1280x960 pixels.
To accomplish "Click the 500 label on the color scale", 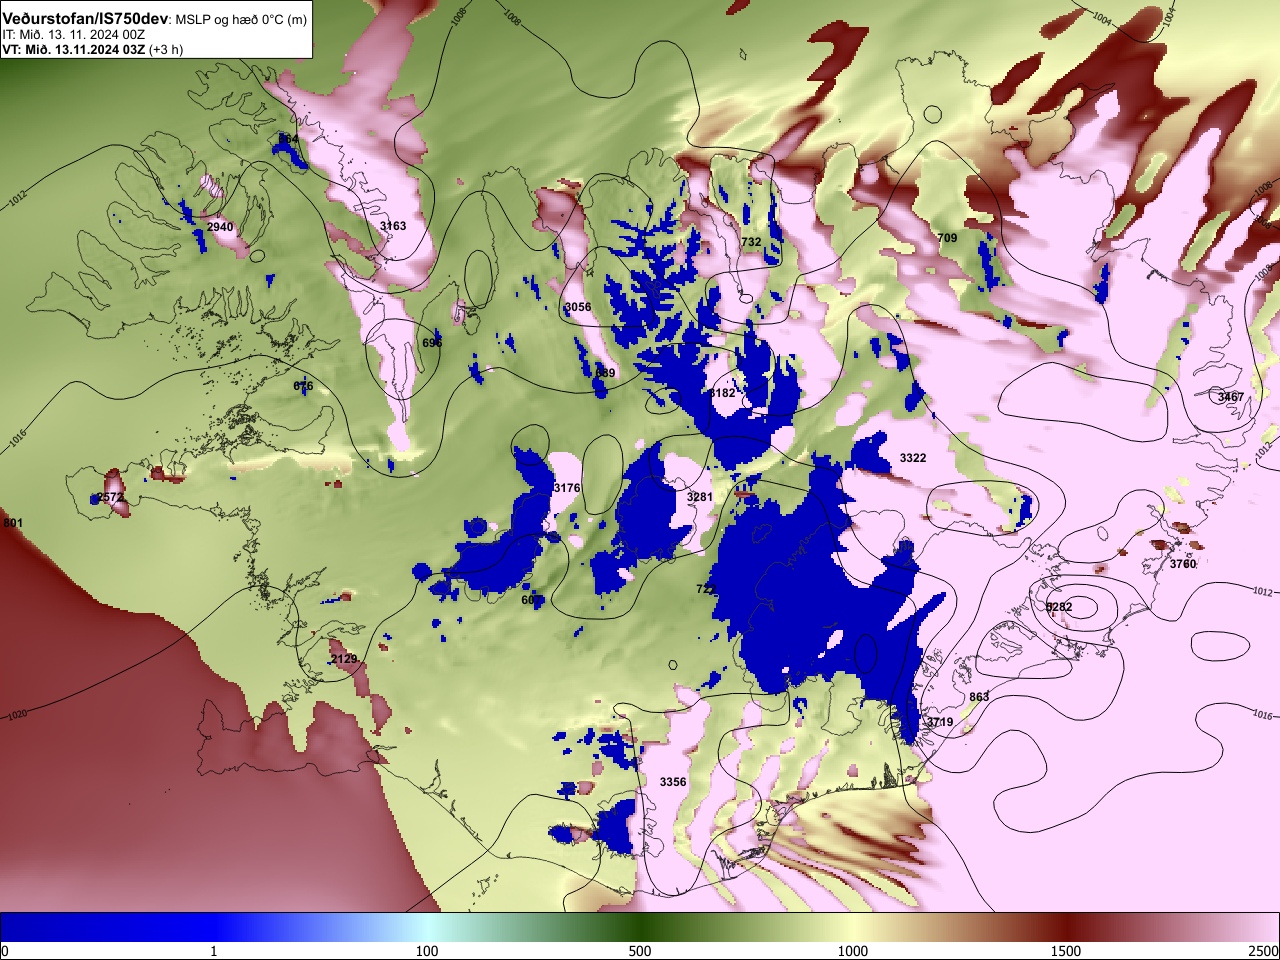I will pos(640,951).
